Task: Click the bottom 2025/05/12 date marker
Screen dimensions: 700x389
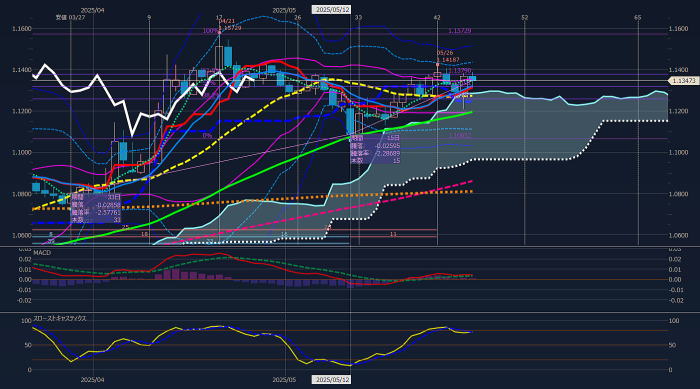Action: pos(331,380)
